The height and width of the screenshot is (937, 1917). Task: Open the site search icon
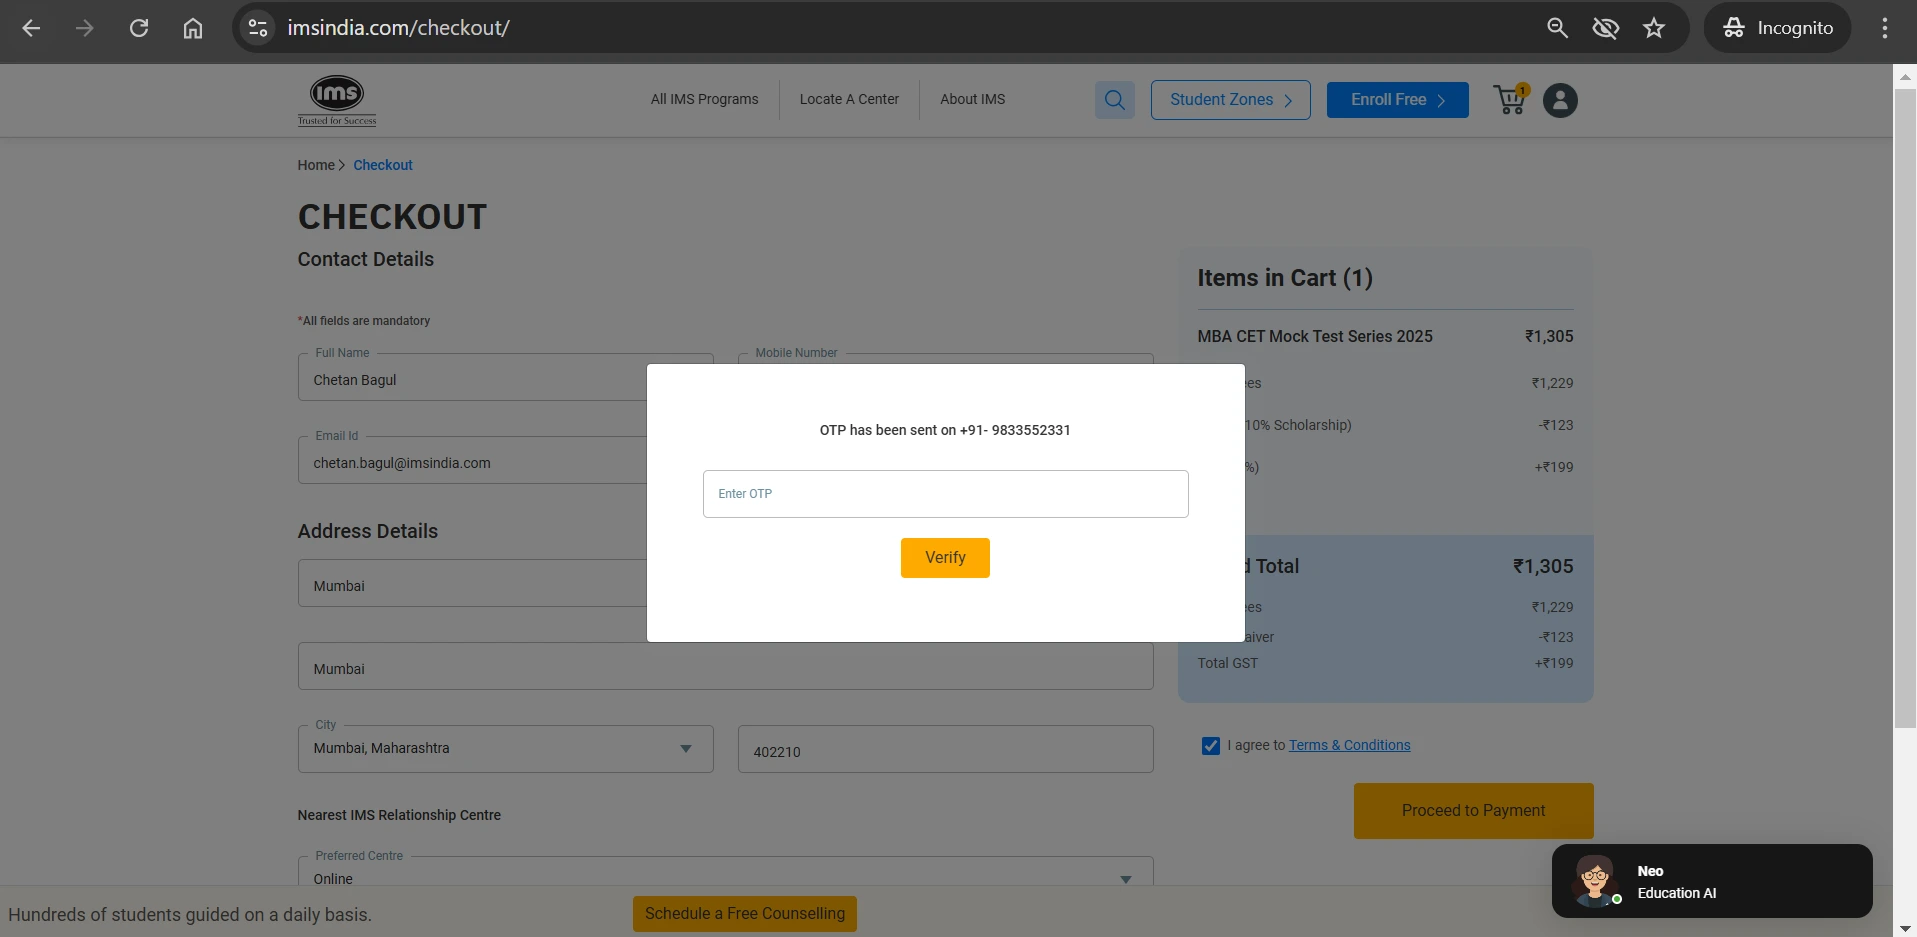pos(1115,100)
